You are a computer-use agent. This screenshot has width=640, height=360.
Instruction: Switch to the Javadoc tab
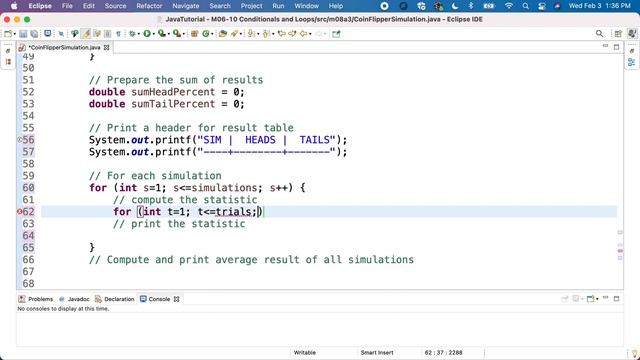point(74,299)
